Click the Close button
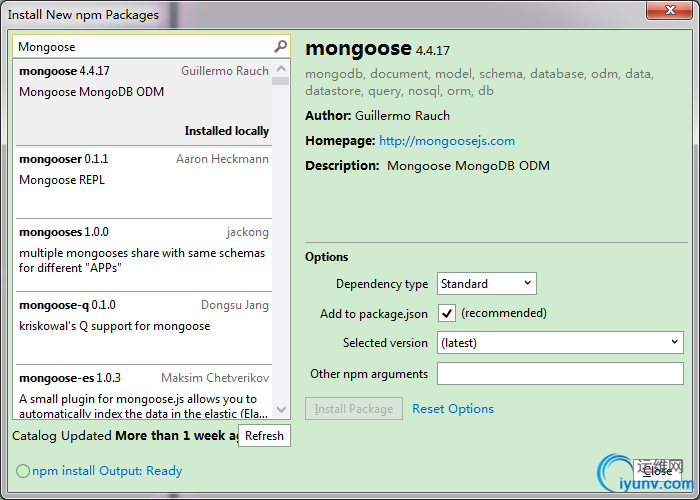700x500 pixels. click(657, 471)
